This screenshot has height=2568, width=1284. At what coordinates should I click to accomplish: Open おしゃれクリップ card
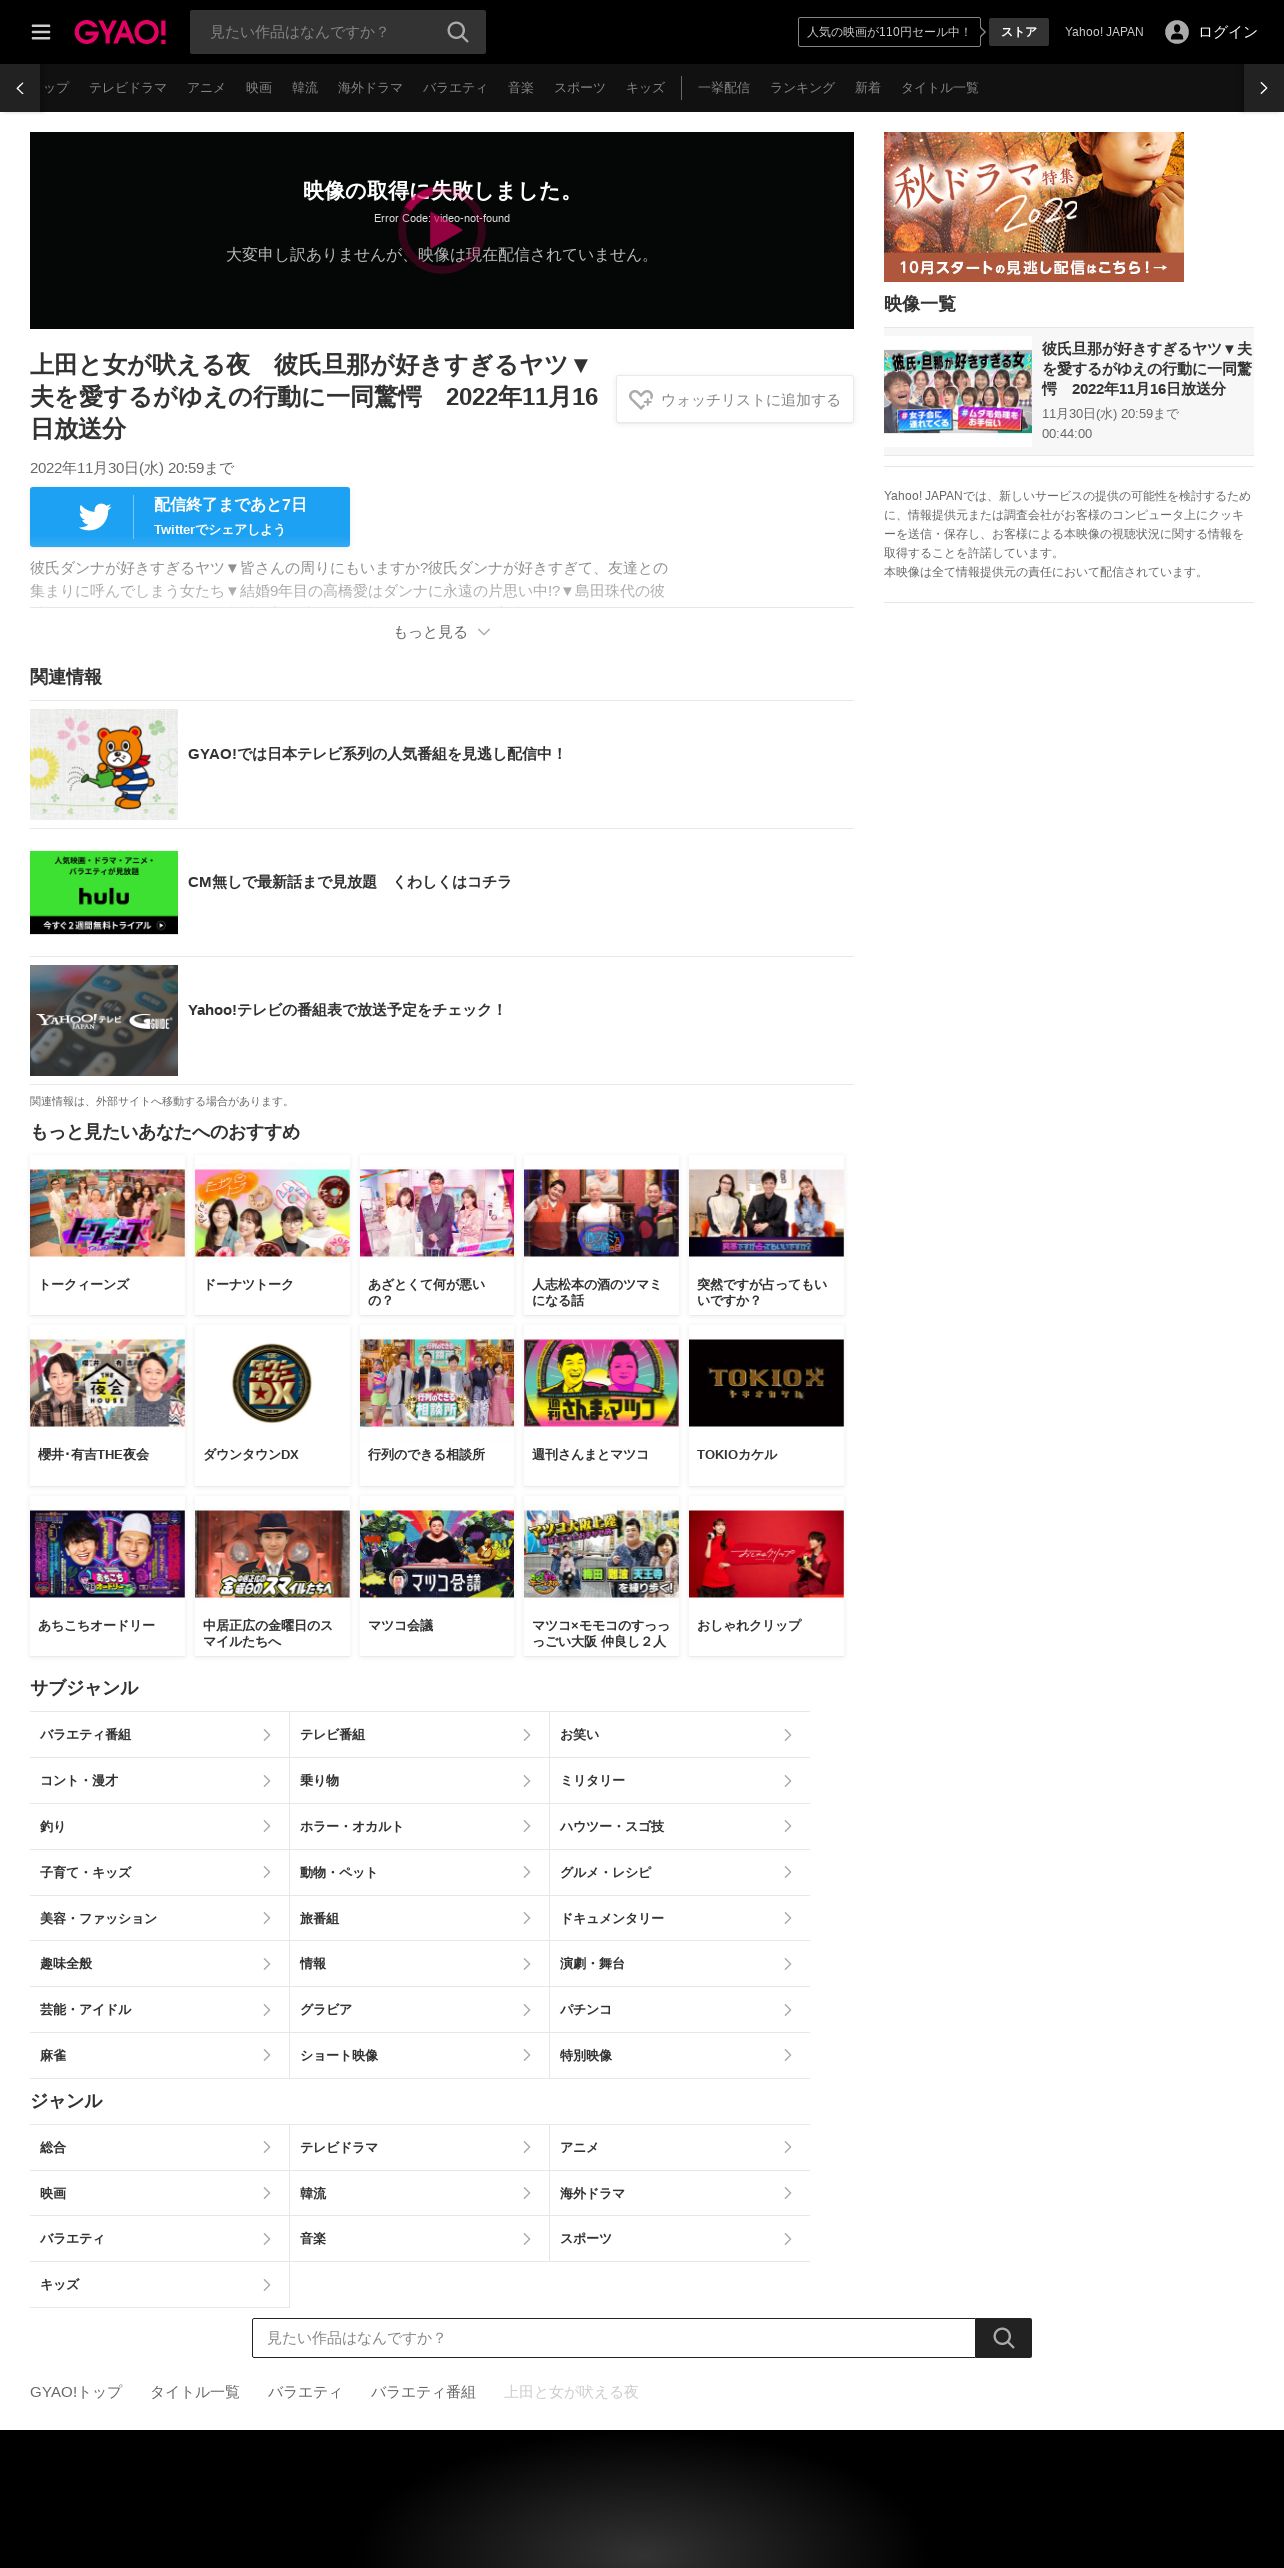coord(766,1576)
